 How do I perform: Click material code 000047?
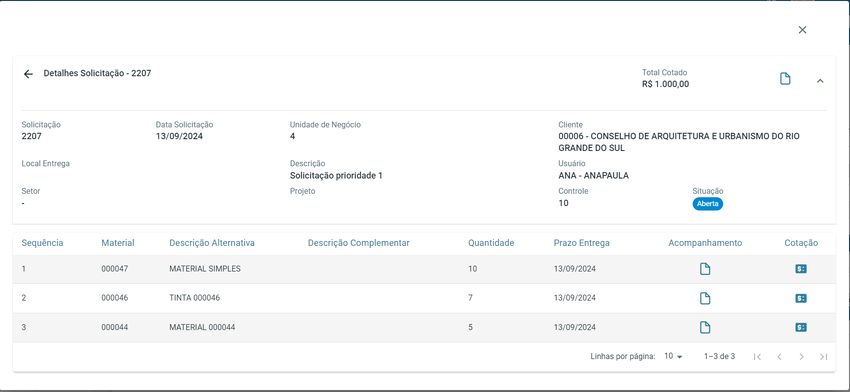(x=115, y=269)
